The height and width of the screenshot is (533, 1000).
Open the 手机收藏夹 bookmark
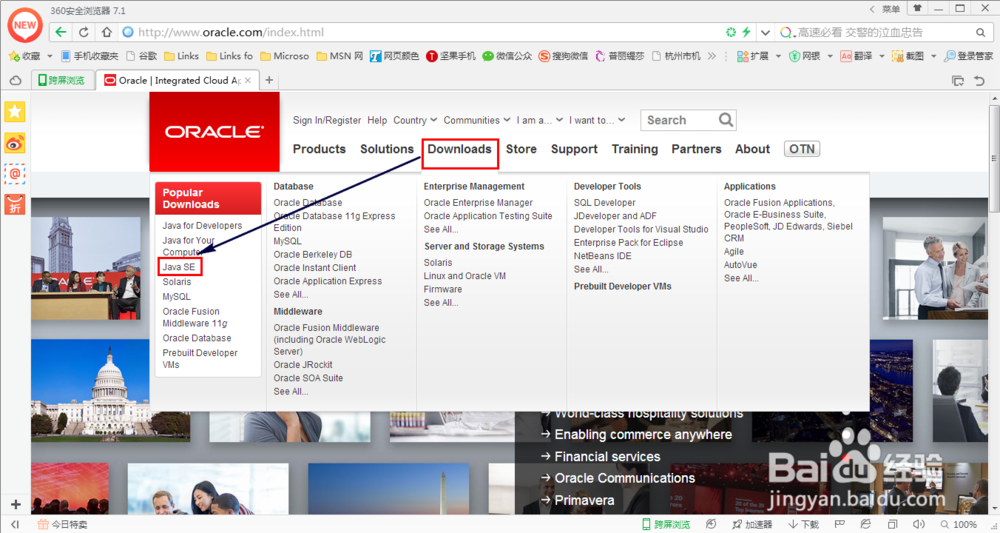pyautogui.click(x=89, y=56)
